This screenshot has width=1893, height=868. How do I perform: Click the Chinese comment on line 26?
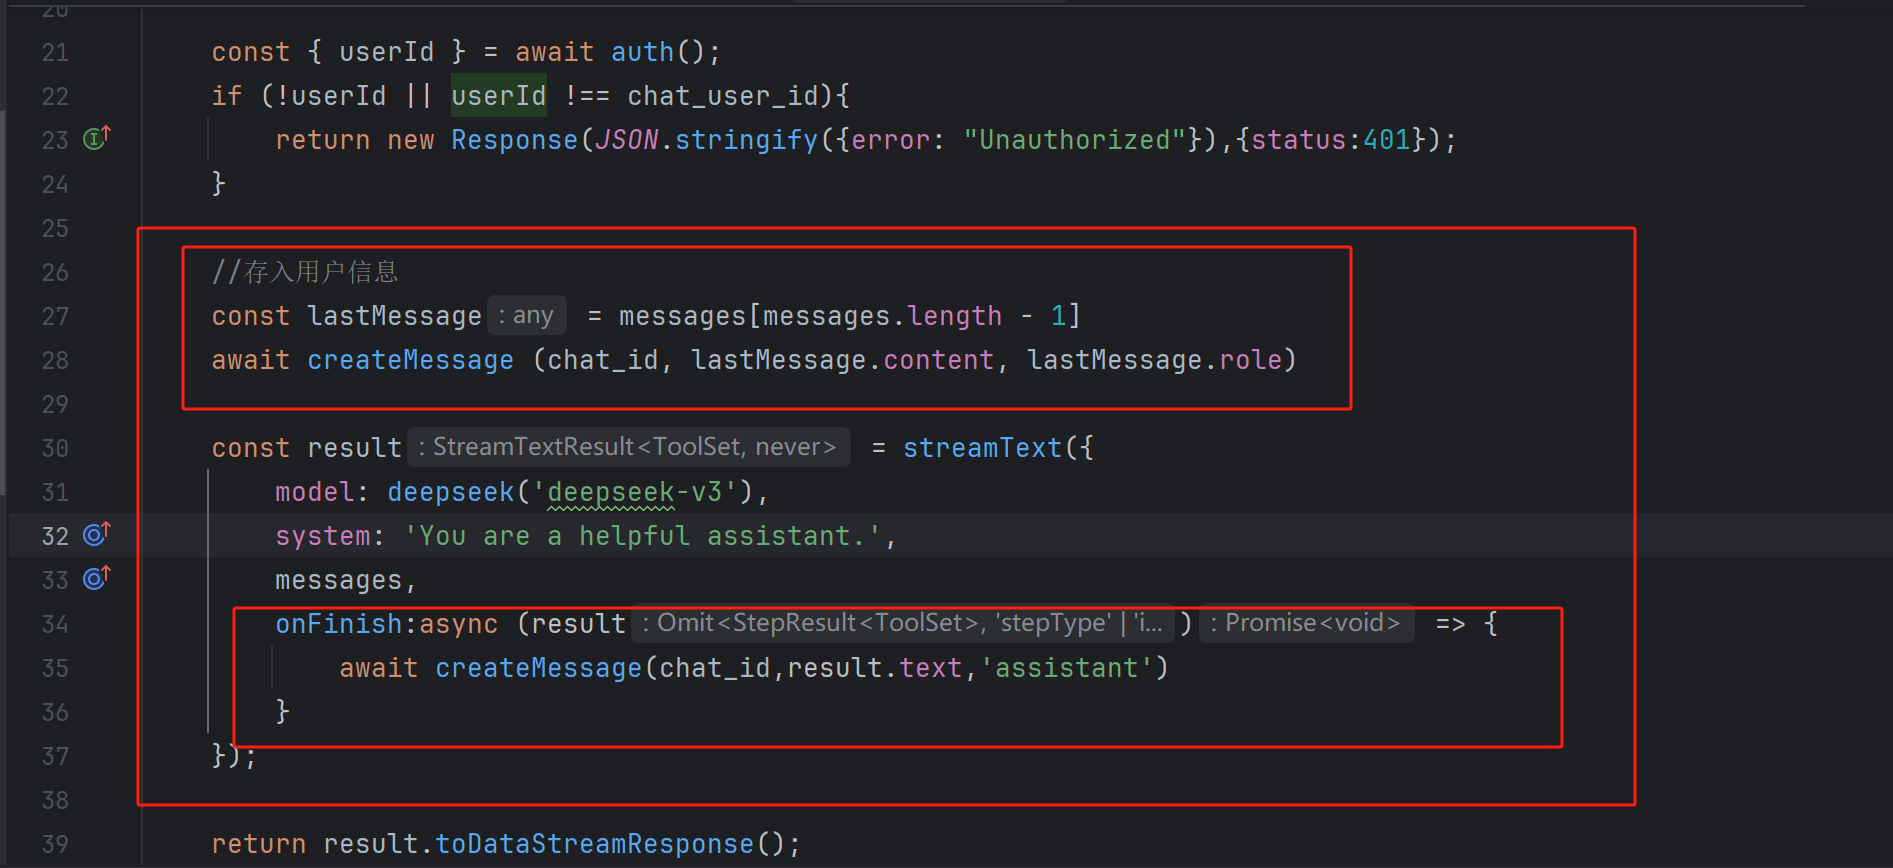[x=305, y=272]
